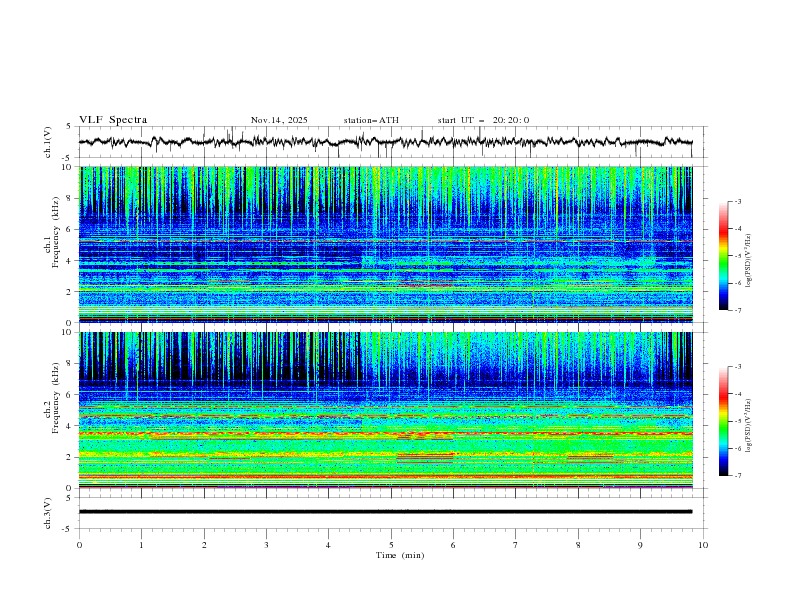This screenshot has width=792, height=612.
Task: Click the ch.1 'Frequency (kHz)' axis label
Action: (56, 233)
